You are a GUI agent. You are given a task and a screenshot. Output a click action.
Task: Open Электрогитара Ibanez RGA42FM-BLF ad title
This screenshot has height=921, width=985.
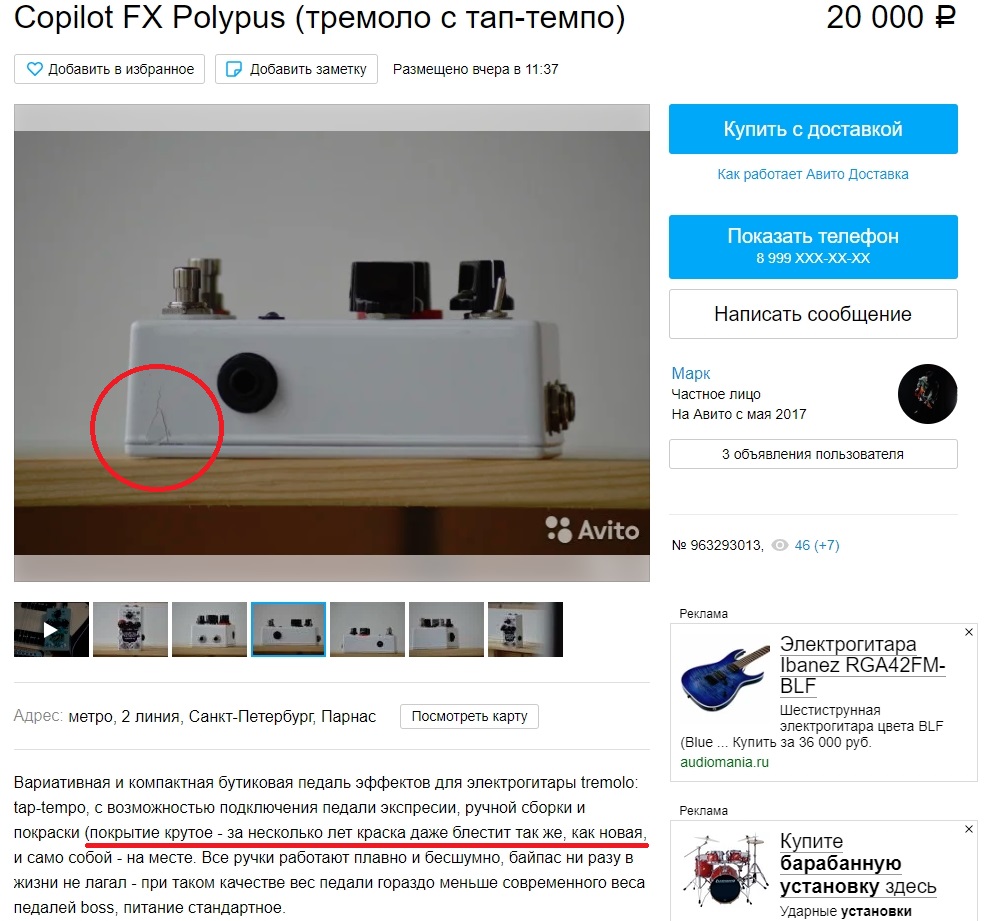[x=863, y=665]
